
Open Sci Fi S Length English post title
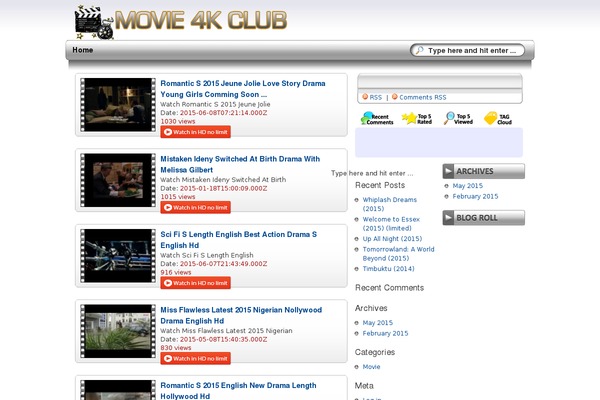238,240
